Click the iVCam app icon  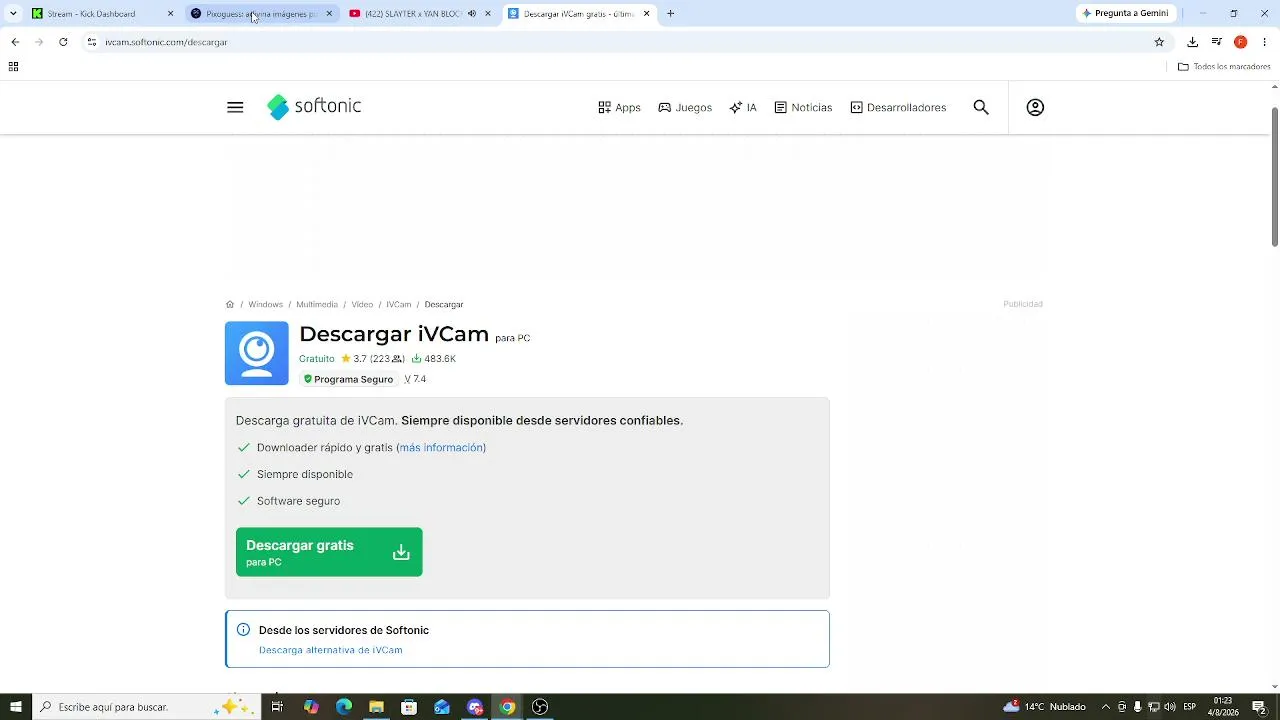click(257, 353)
